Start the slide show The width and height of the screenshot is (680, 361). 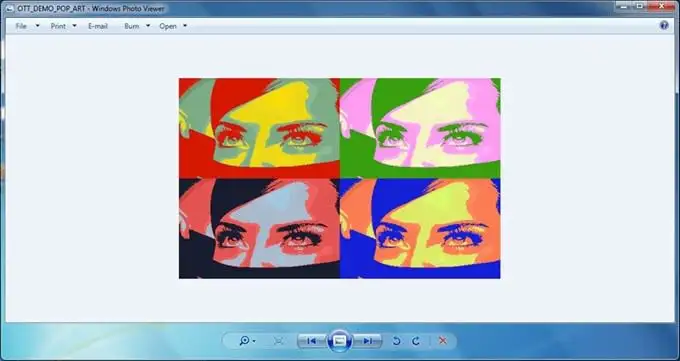340,341
